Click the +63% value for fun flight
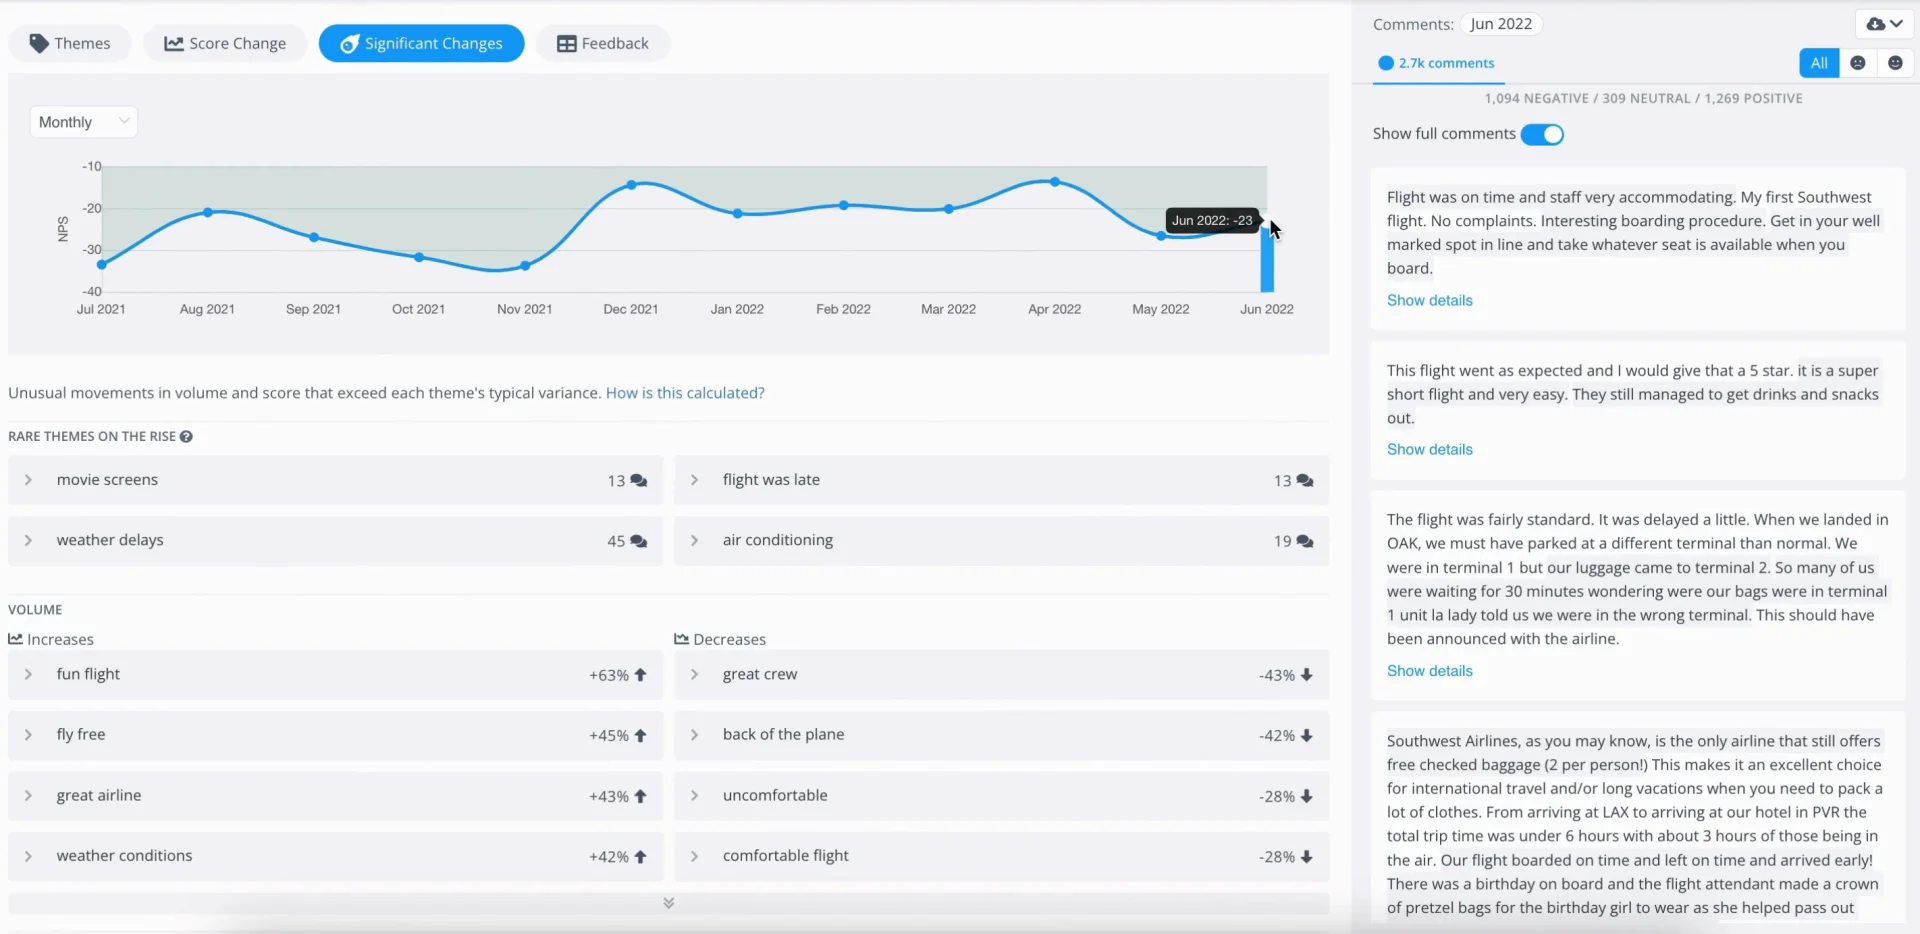 [x=609, y=675]
